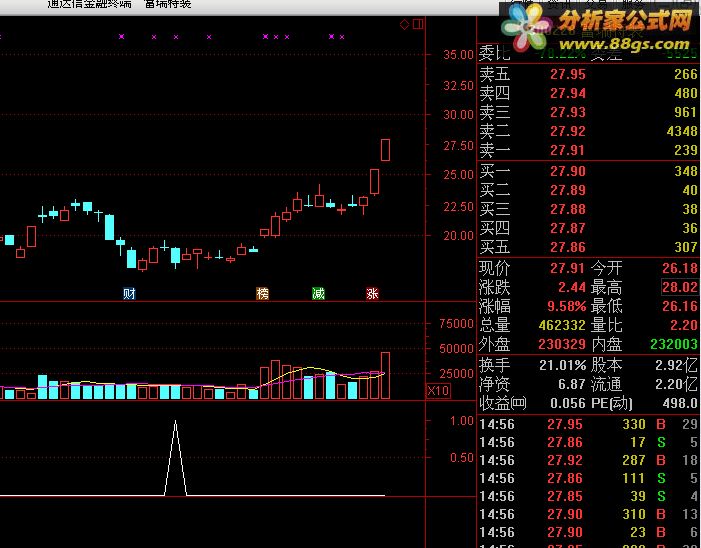The image size is (701, 548).
Task: Select the trade row 27.92 287 B
Action: click(x=589, y=460)
